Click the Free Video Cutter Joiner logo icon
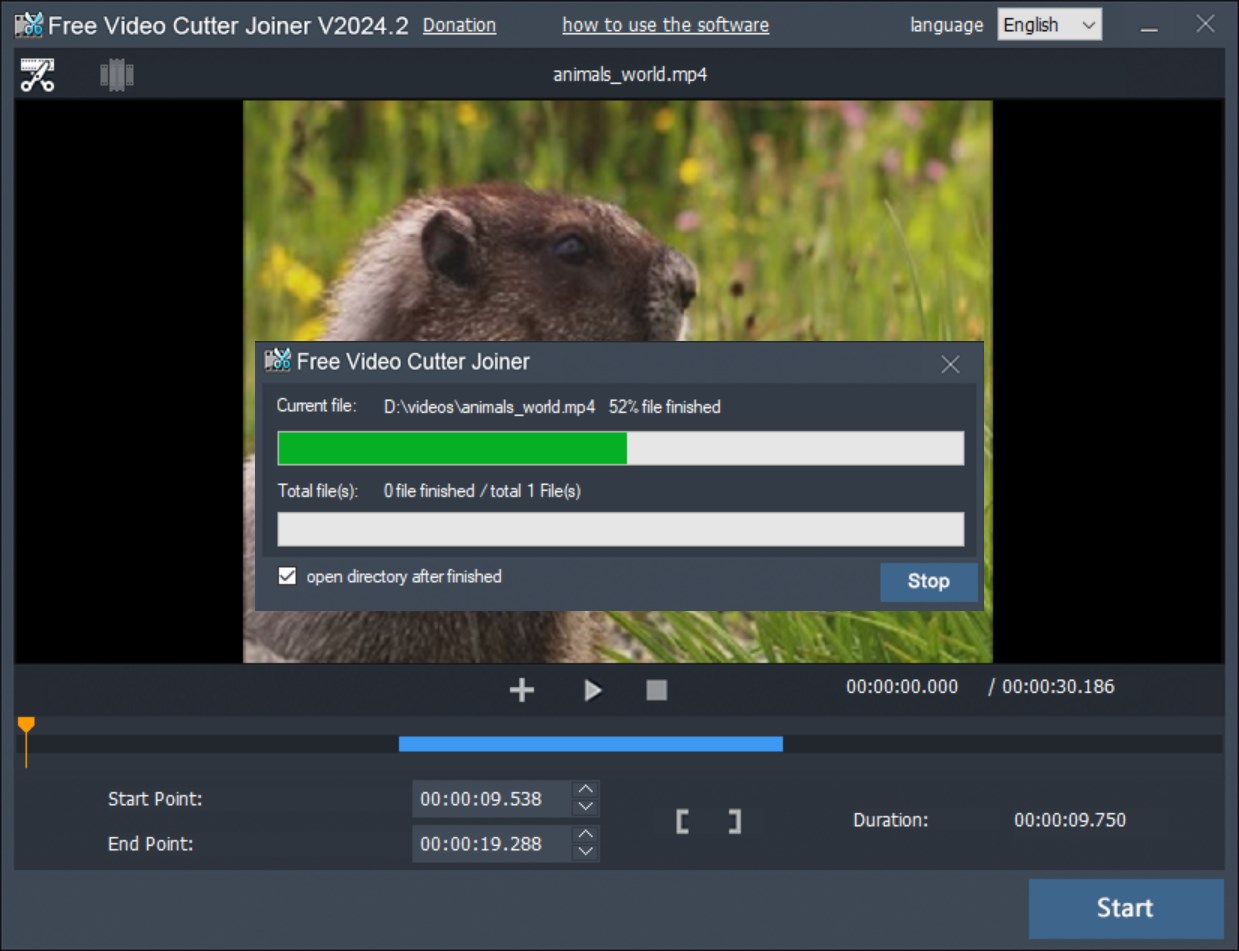 pyautogui.click(x=29, y=24)
